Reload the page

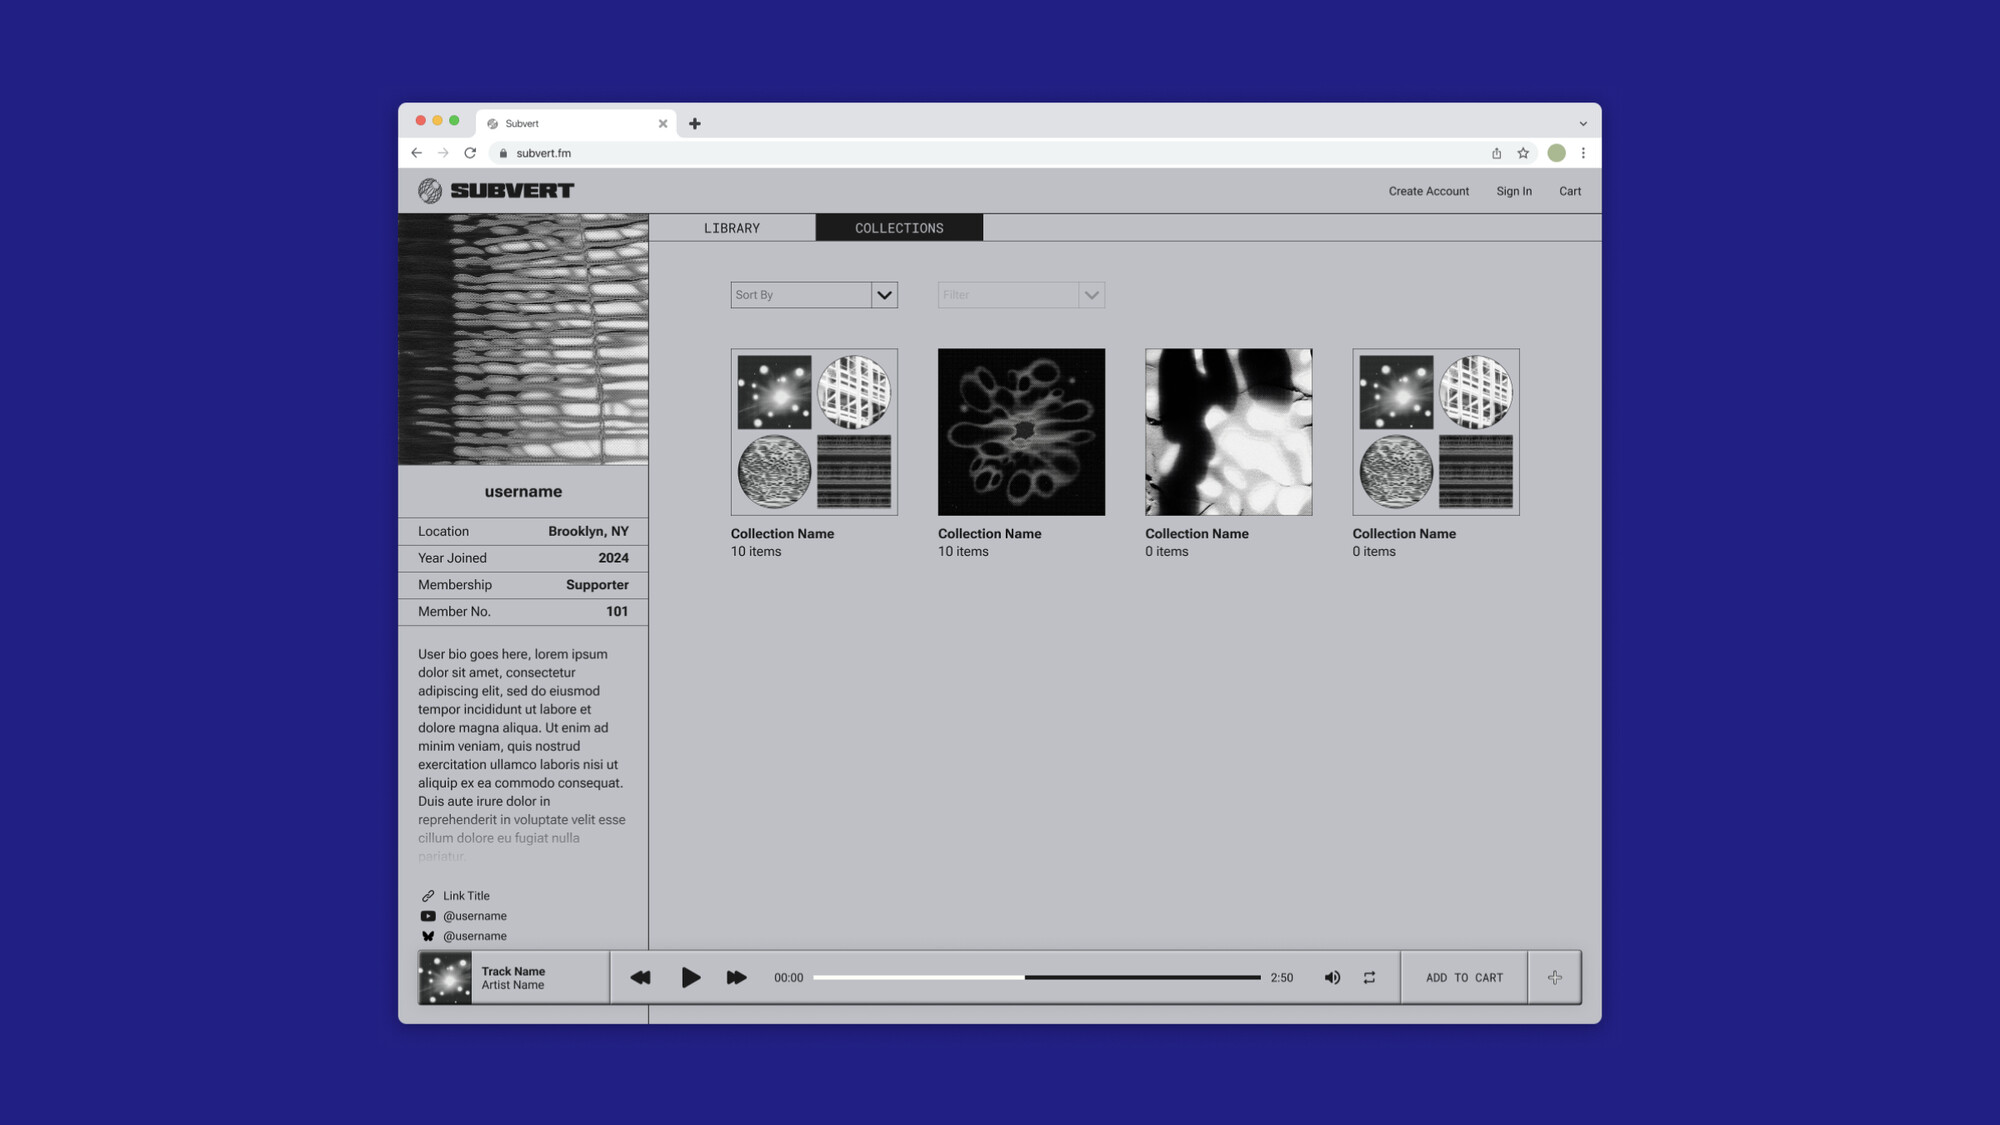[470, 153]
